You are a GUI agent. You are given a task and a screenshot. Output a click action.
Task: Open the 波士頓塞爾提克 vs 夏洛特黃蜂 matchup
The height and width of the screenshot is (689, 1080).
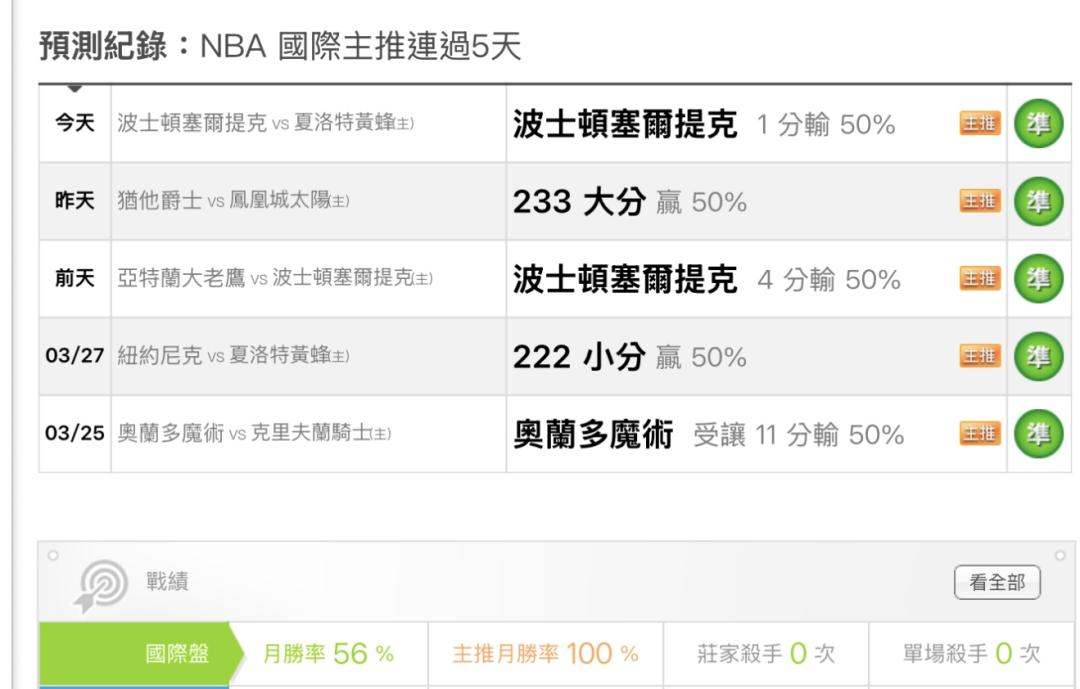(x=265, y=125)
